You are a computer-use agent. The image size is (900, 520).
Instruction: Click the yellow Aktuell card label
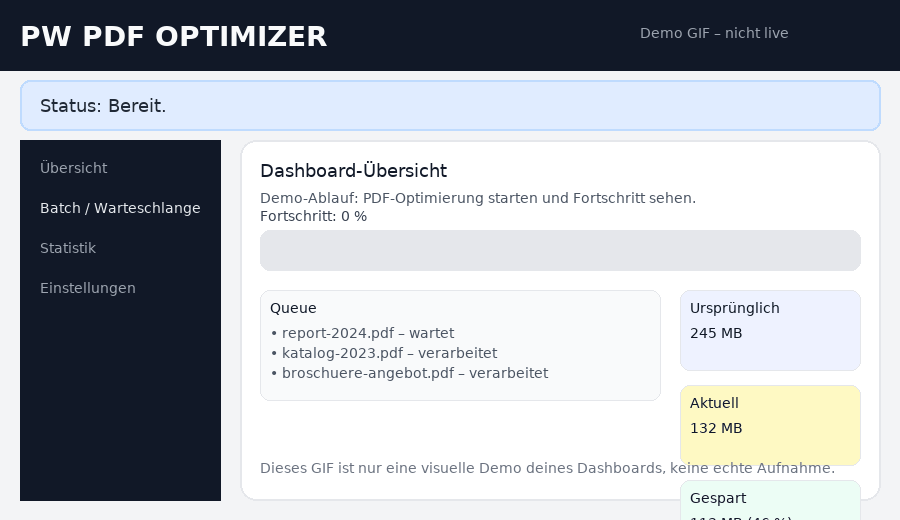point(714,403)
